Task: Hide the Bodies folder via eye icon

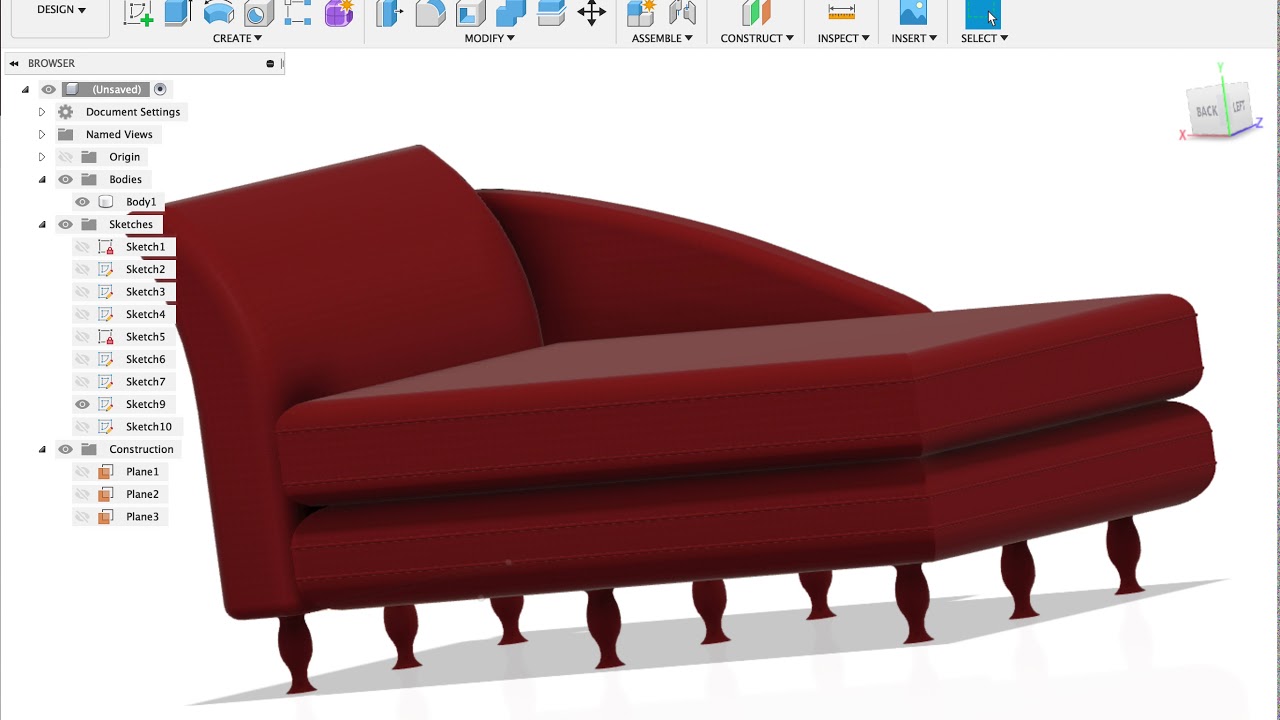Action: click(x=66, y=180)
